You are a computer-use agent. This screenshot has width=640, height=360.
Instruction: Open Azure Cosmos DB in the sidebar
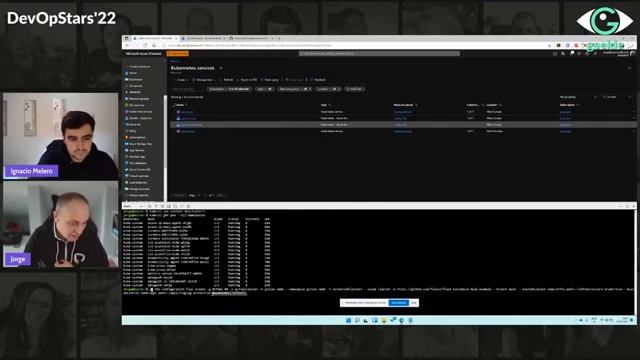tap(138, 169)
